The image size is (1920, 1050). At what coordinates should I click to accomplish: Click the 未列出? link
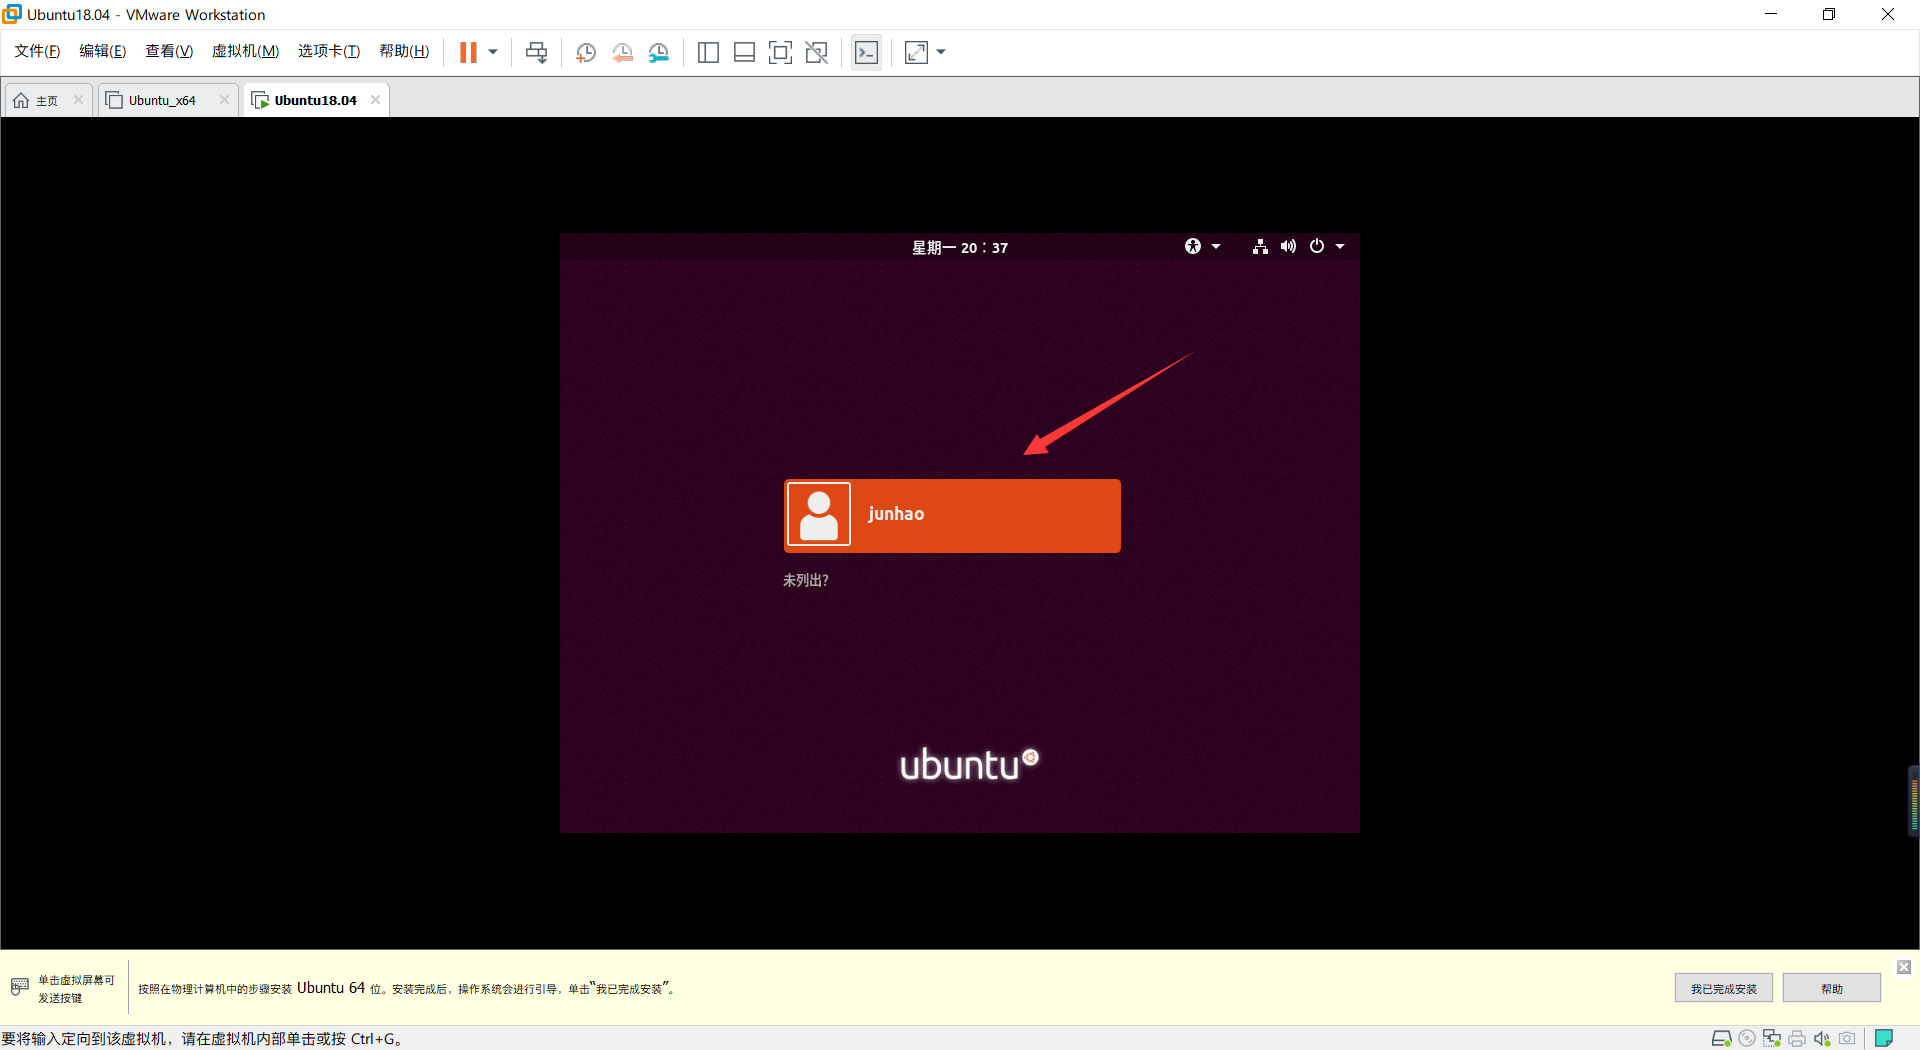pos(805,580)
